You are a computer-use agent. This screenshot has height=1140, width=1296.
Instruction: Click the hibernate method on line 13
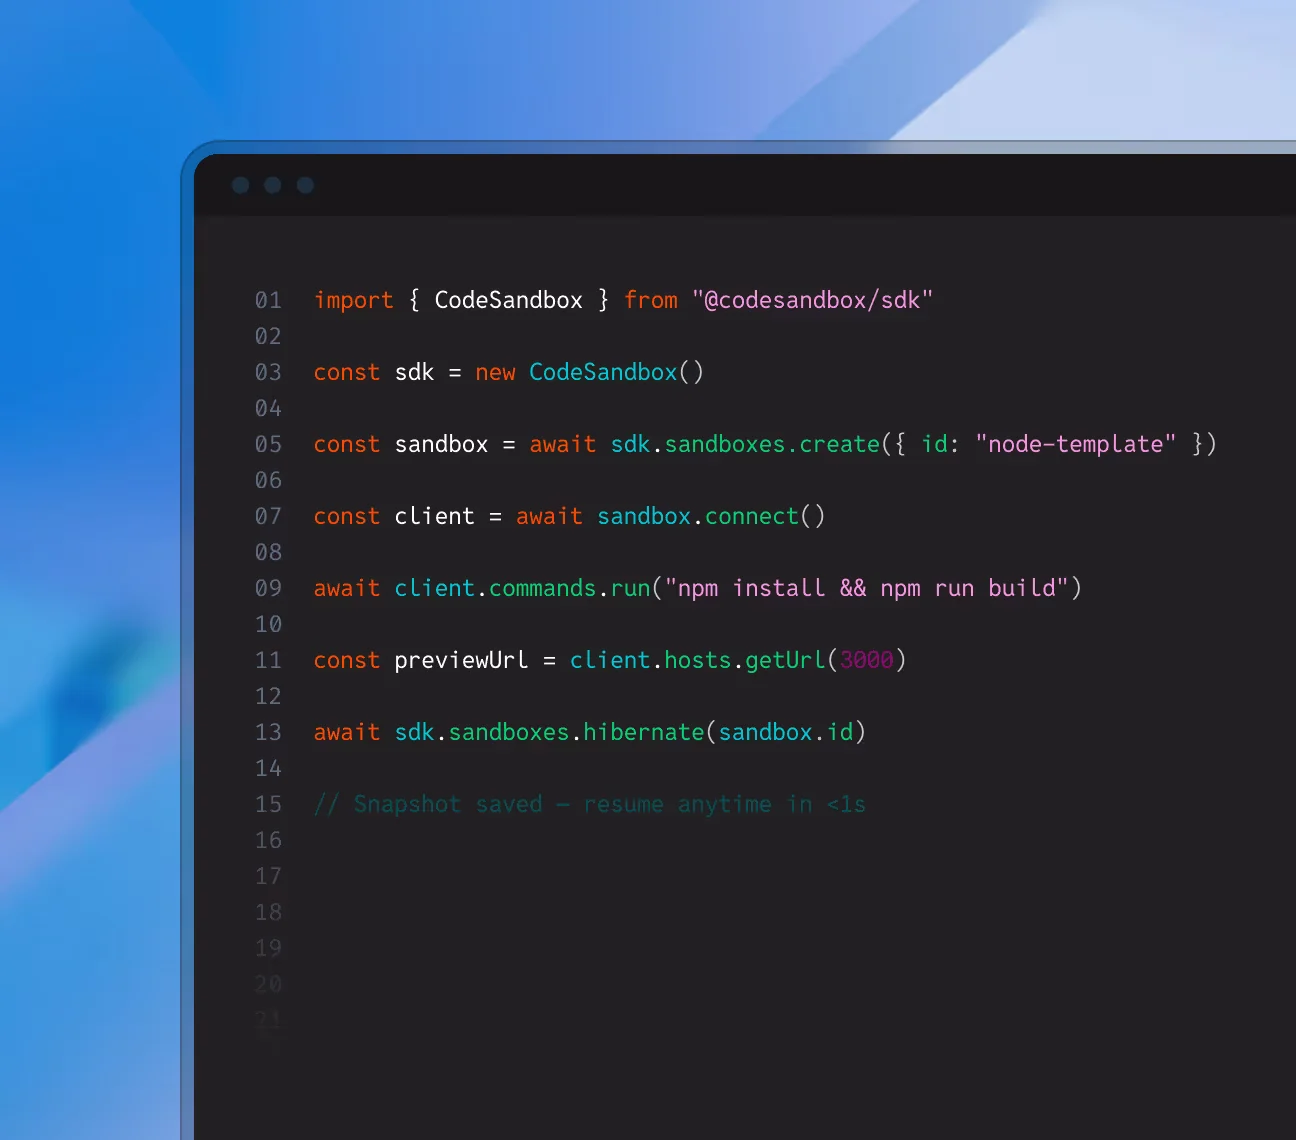[x=644, y=732]
